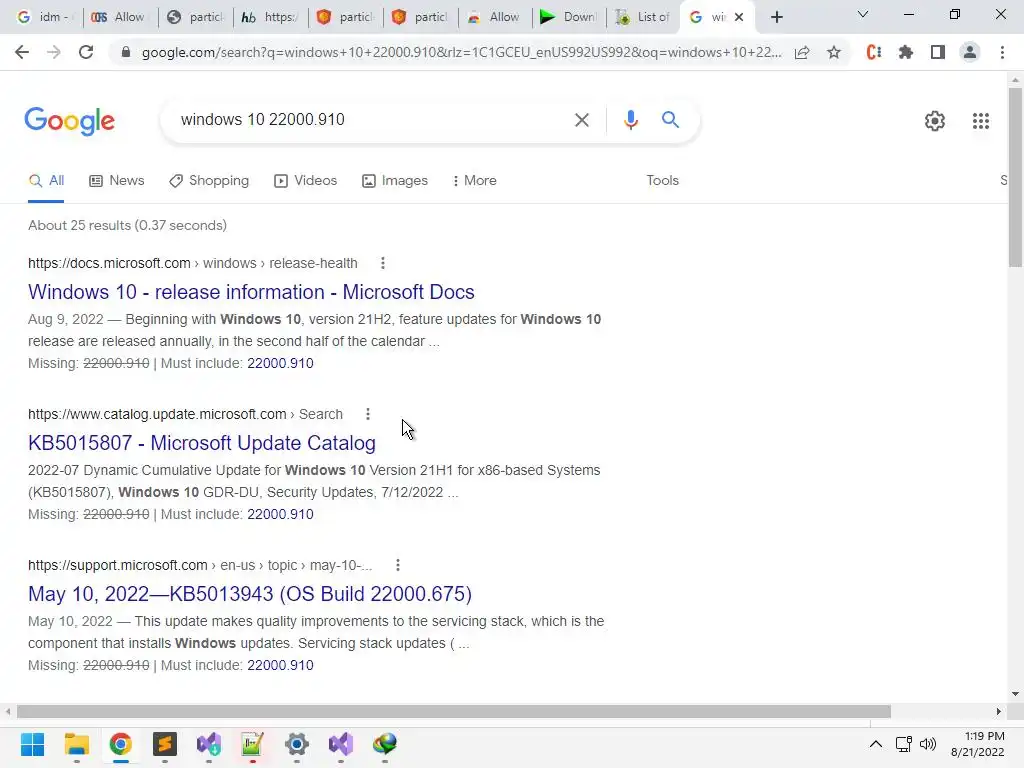Screen dimensions: 1024x768
Task: Open options for the Update Catalog result
Action: [x=368, y=414]
